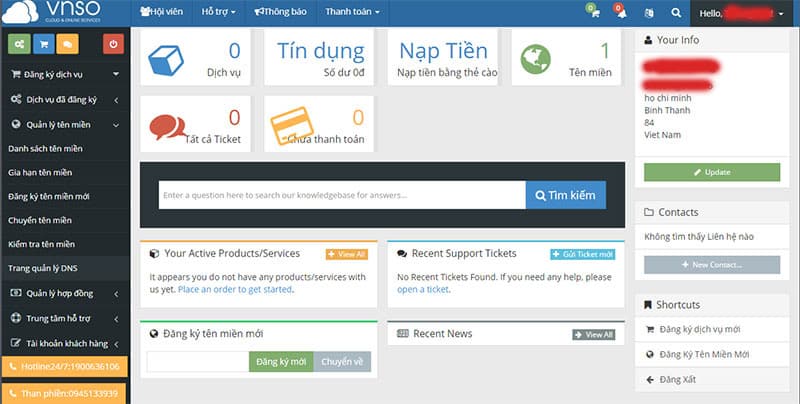Image resolution: width=800 pixels, height=404 pixels.
Task: Open the Thanh toán dropdown menu
Action: pyautogui.click(x=353, y=12)
